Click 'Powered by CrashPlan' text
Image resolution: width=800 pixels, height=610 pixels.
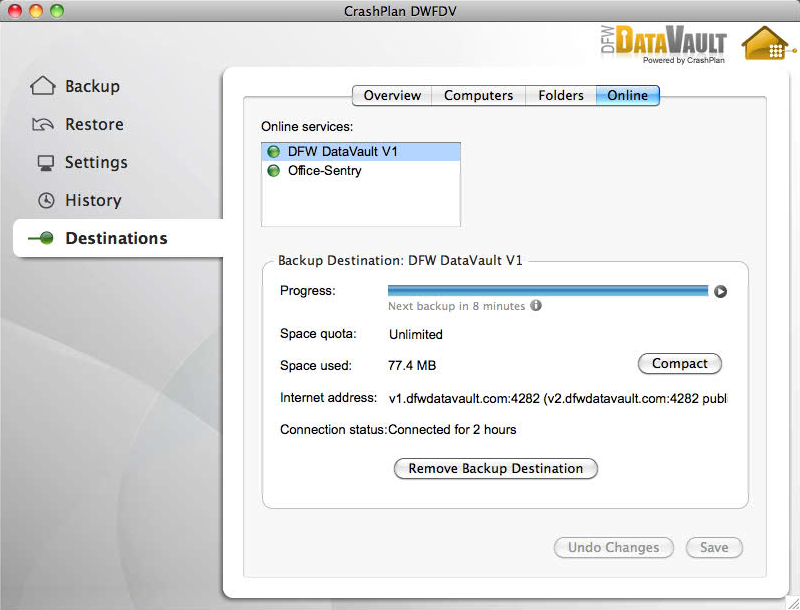coord(684,60)
